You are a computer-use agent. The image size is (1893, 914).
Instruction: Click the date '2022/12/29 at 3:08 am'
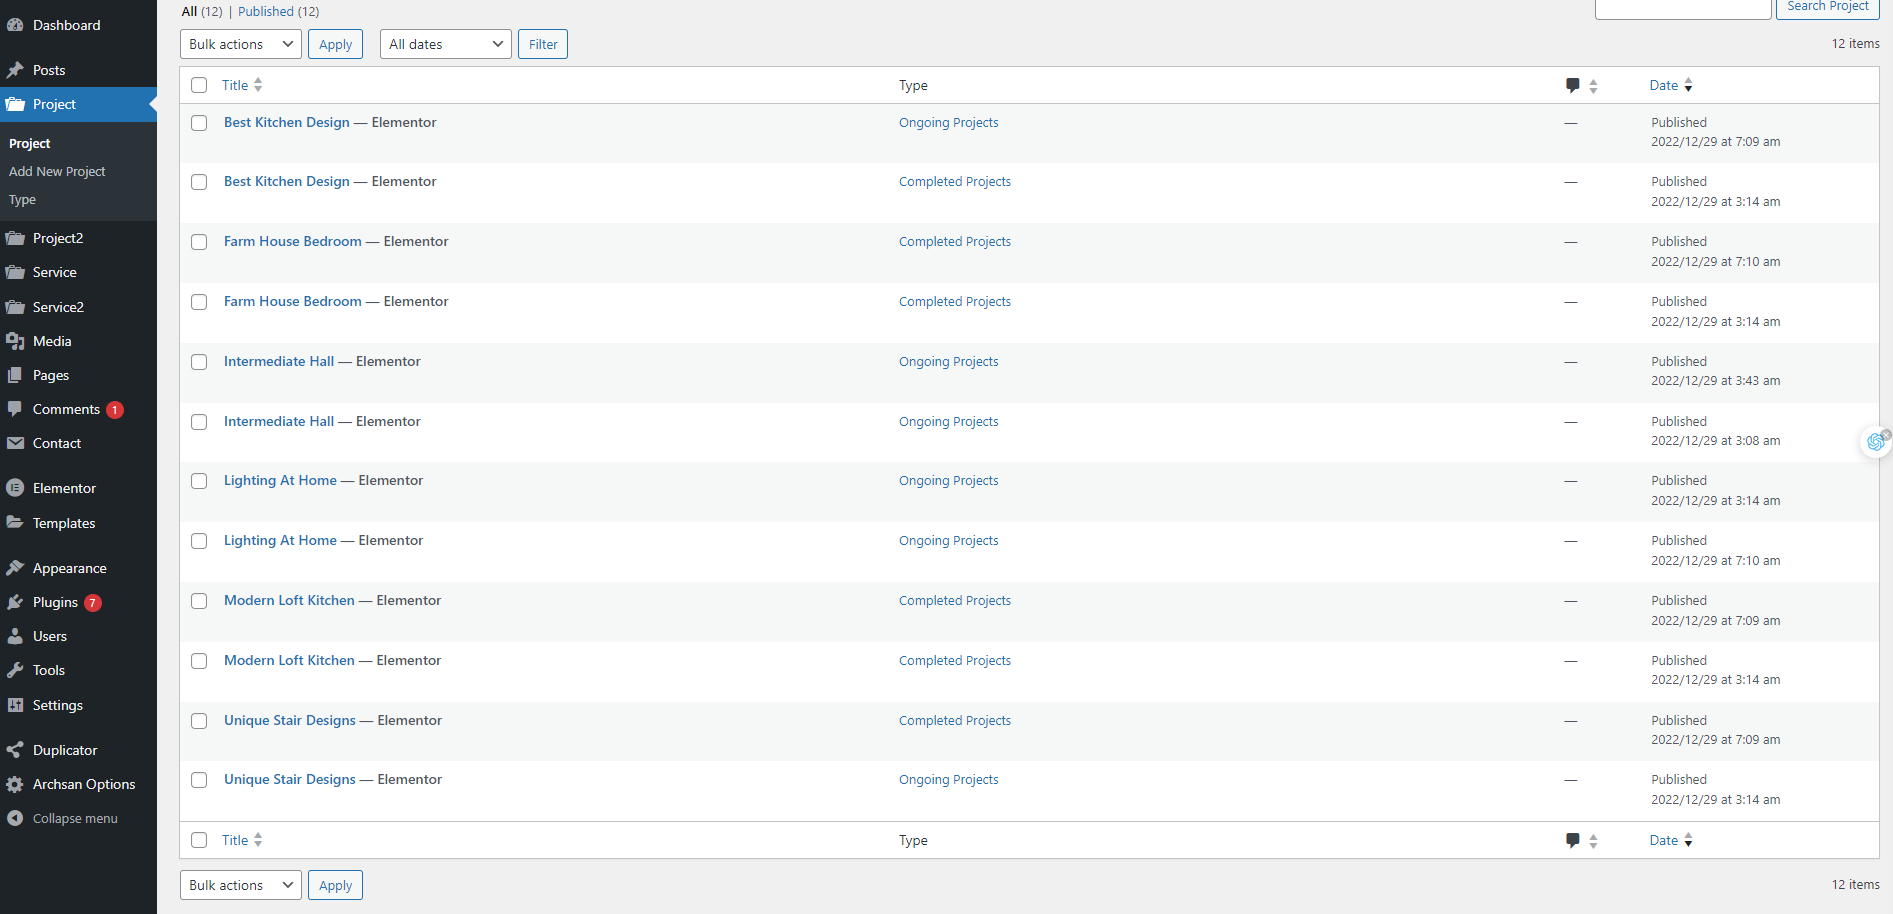pyautogui.click(x=1716, y=441)
